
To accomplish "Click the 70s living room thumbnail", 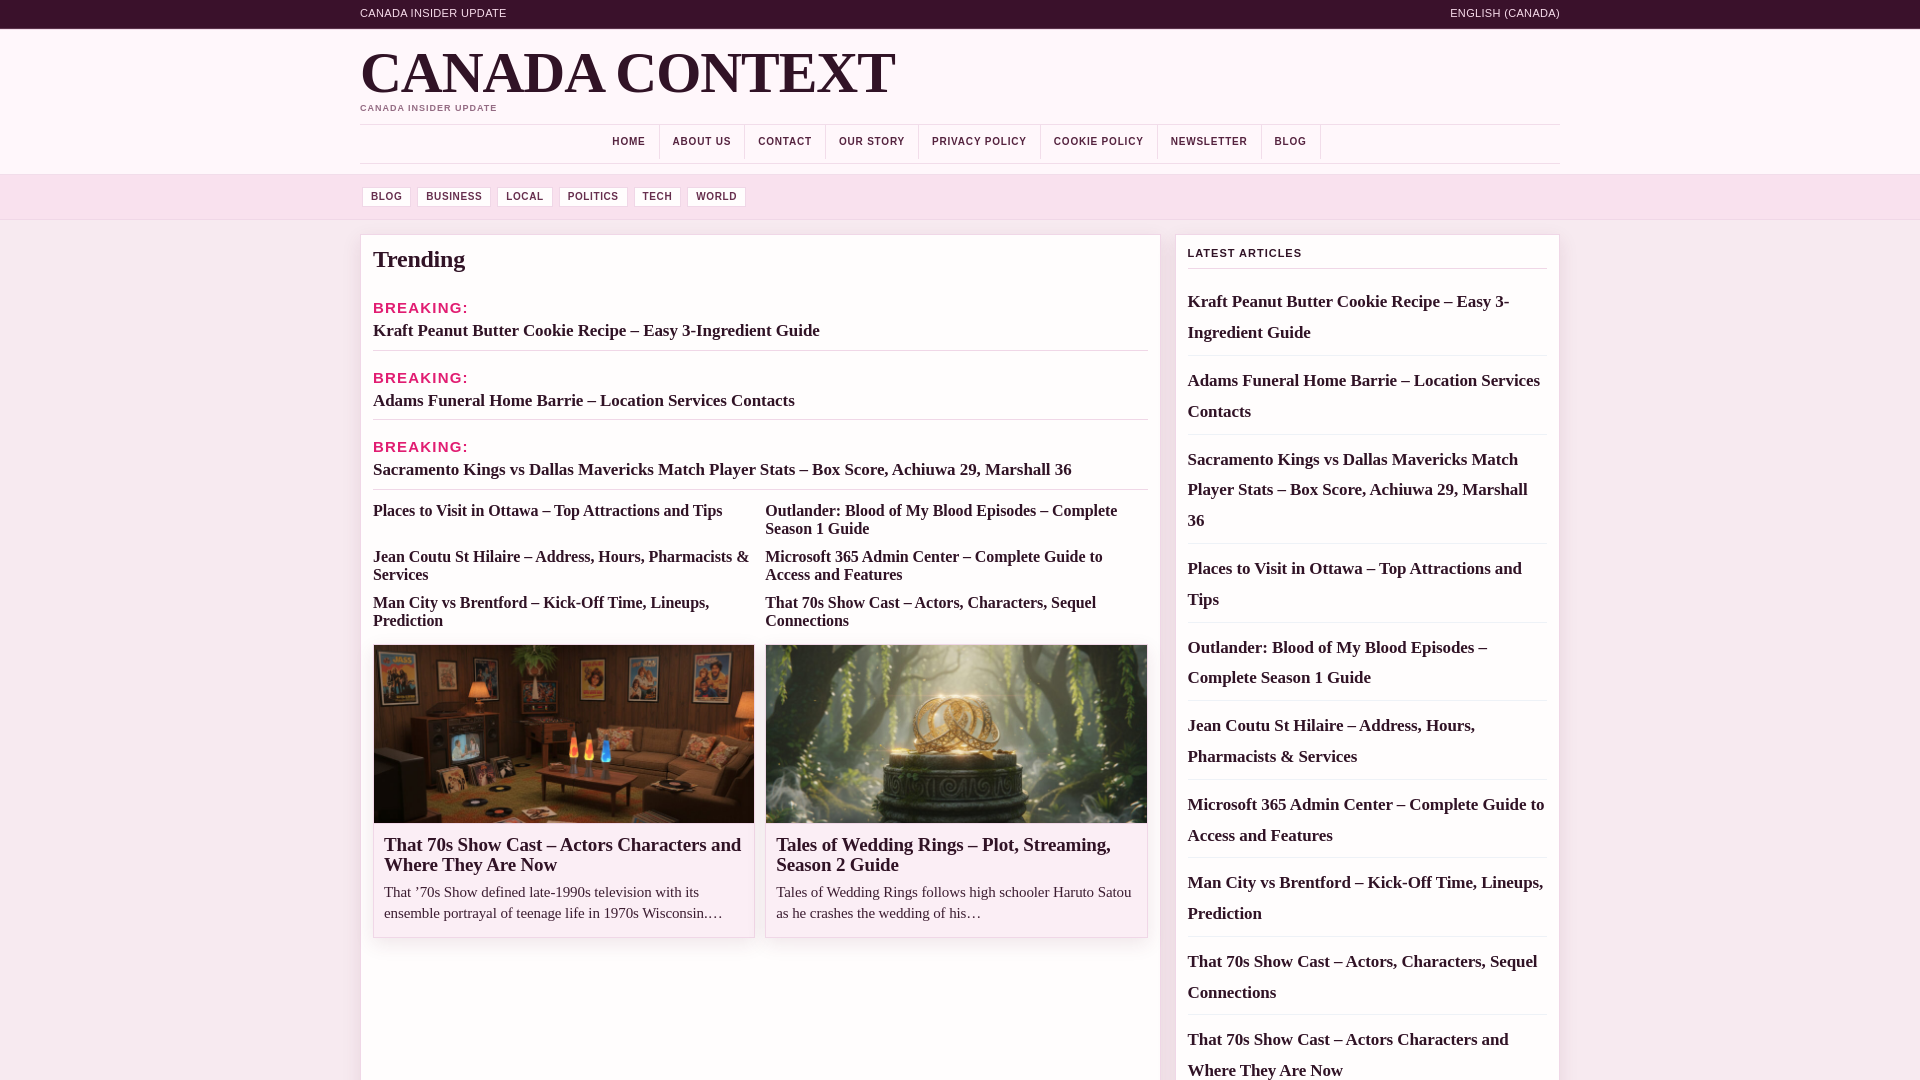I will point(564,734).
